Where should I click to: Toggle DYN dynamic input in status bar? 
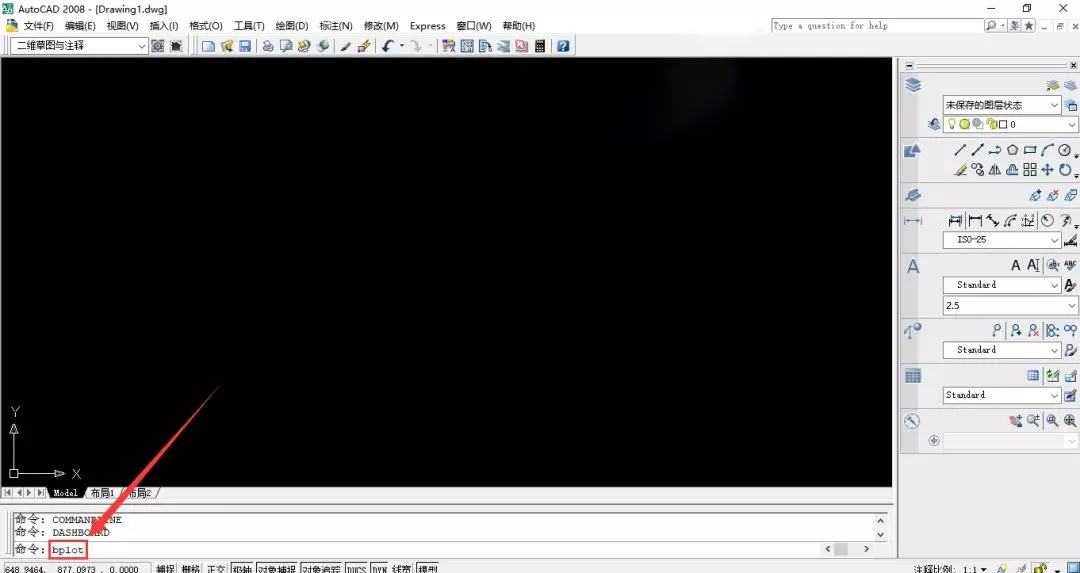[380, 569]
